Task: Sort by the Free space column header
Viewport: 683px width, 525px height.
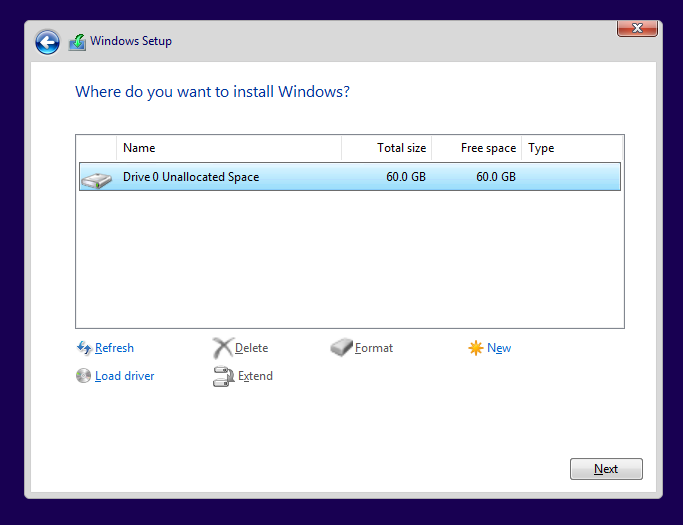Action: 477,148
